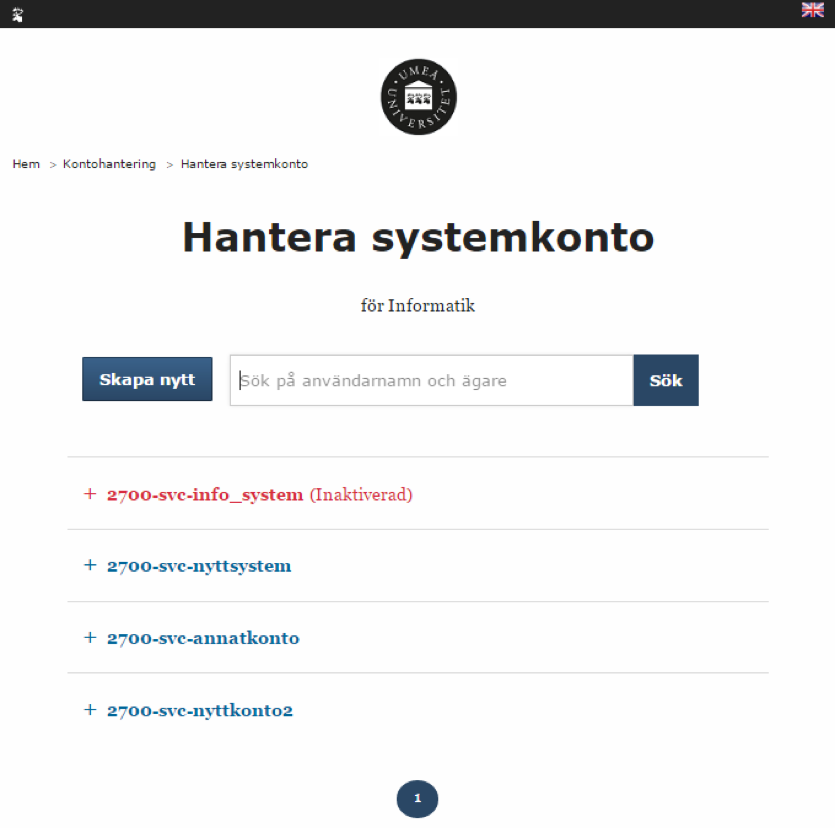This screenshot has width=835, height=828.
Task: Switch language using the UK flag icon
Action: tap(812, 10)
